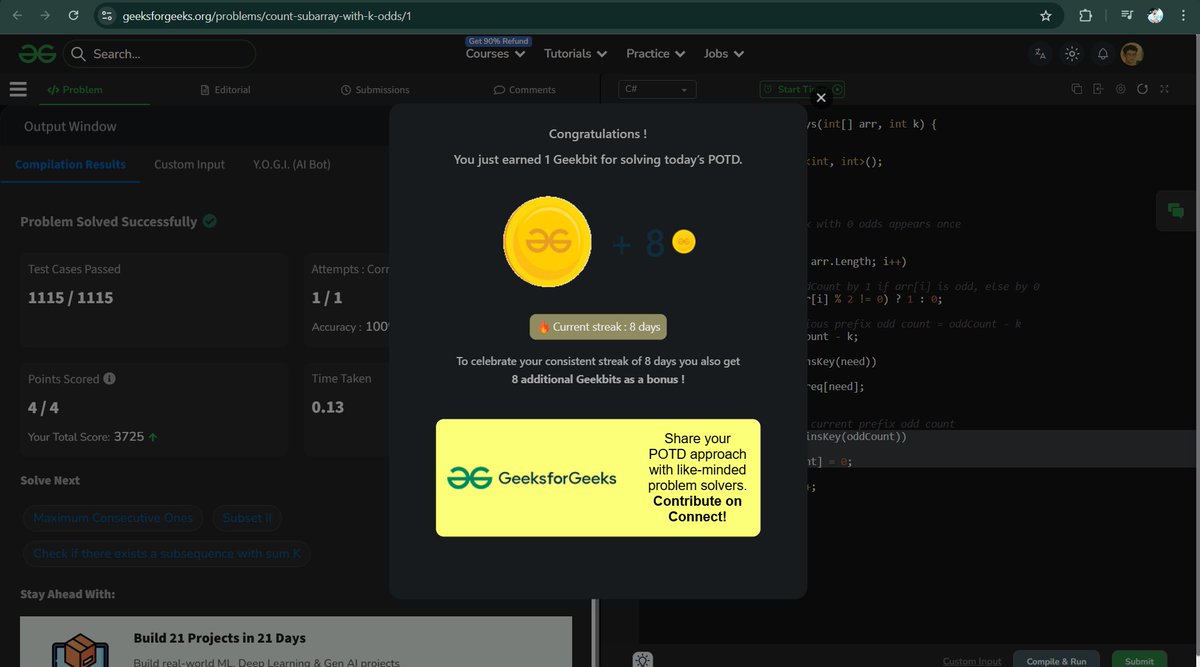Click the Total Score 3725 value
Viewport: 1200px width, 667px height.
click(x=129, y=437)
